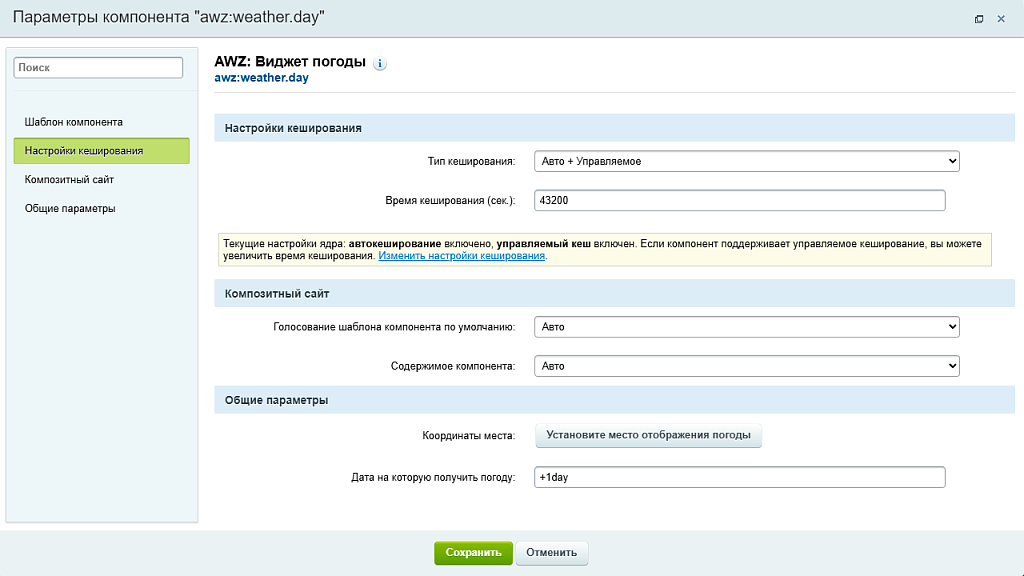This screenshot has height=576, width=1024.
Task: Focus the Поиск search field
Action: pyautogui.click(x=98, y=67)
